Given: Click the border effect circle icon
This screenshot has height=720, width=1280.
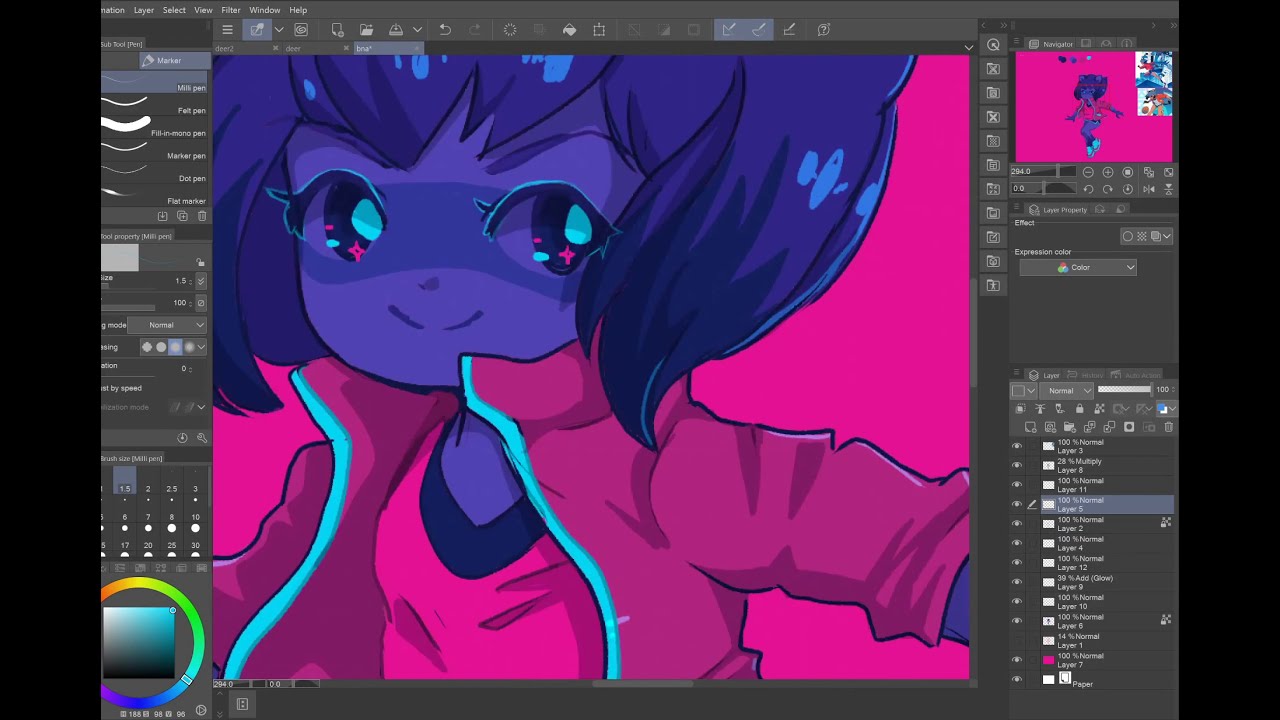Looking at the screenshot, I should point(1128,236).
